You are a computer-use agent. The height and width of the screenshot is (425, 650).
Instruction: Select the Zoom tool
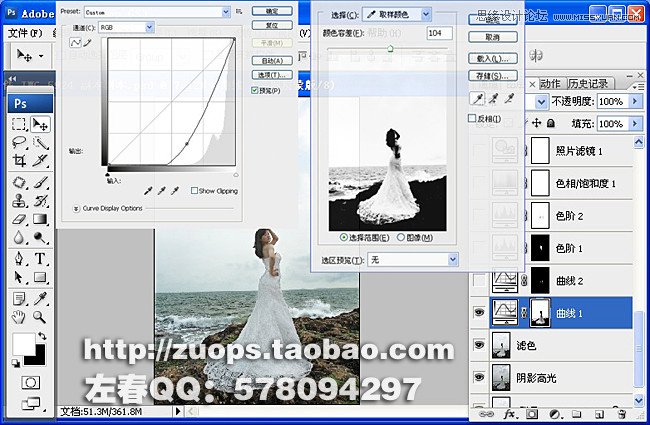point(40,317)
